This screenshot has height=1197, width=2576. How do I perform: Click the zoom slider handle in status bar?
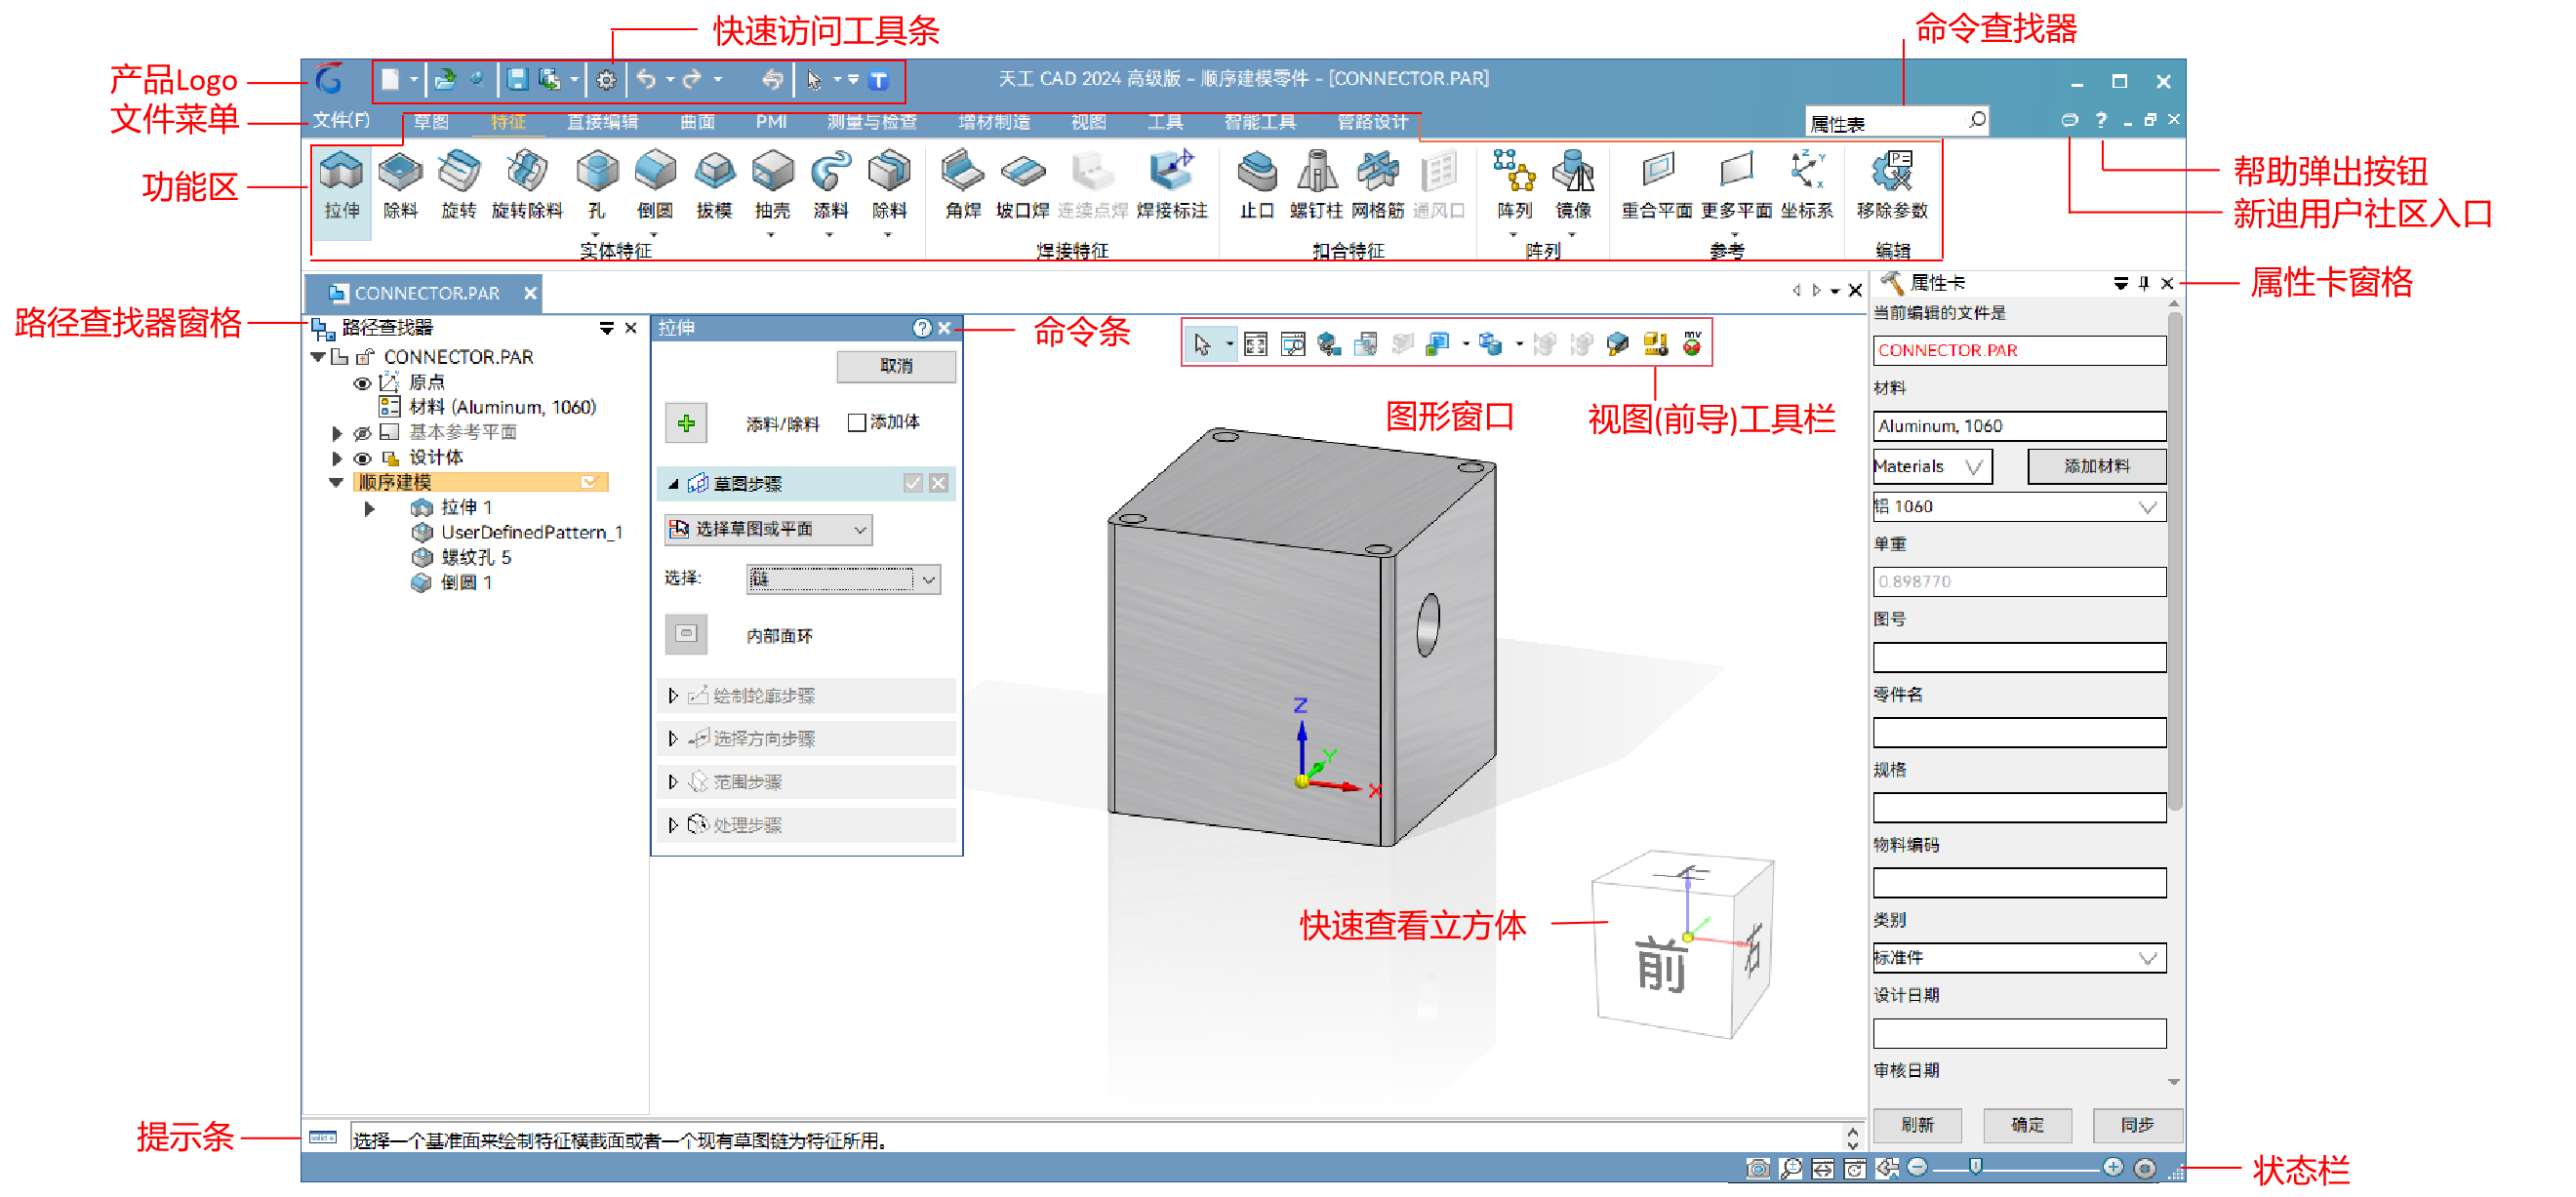click(x=1975, y=1167)
